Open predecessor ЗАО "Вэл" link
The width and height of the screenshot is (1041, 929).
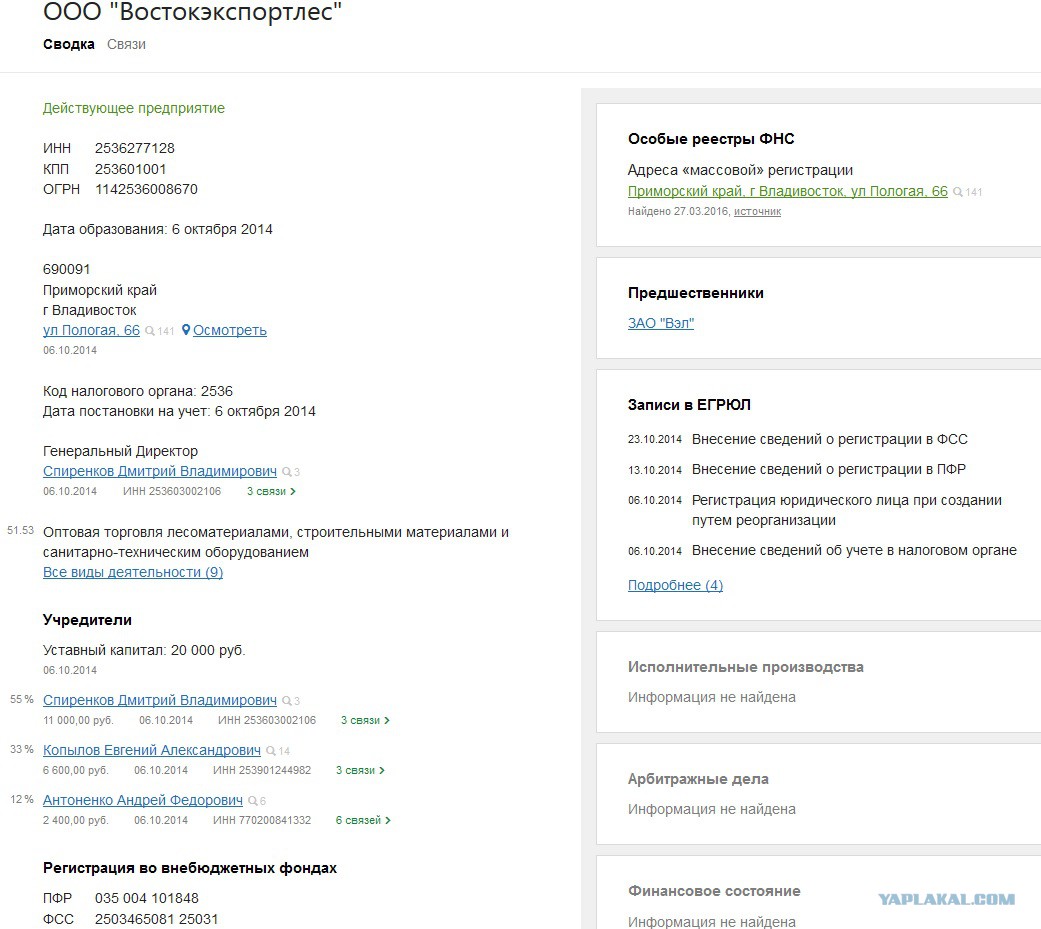pyautogui.click(x=661, y=323)
